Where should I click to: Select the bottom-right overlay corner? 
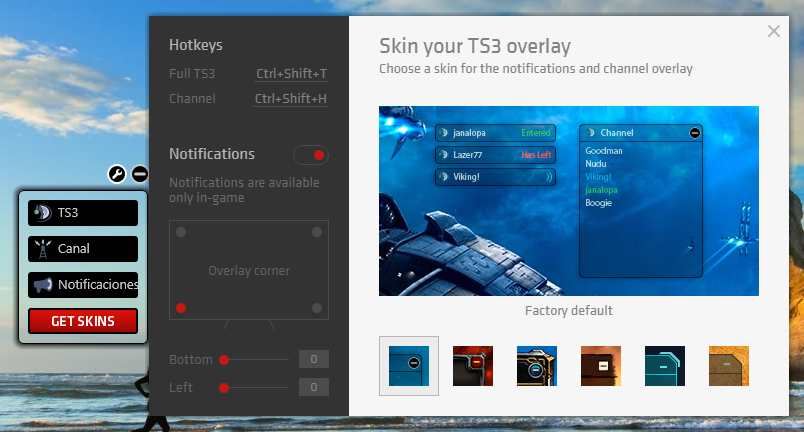click(316, 308)
